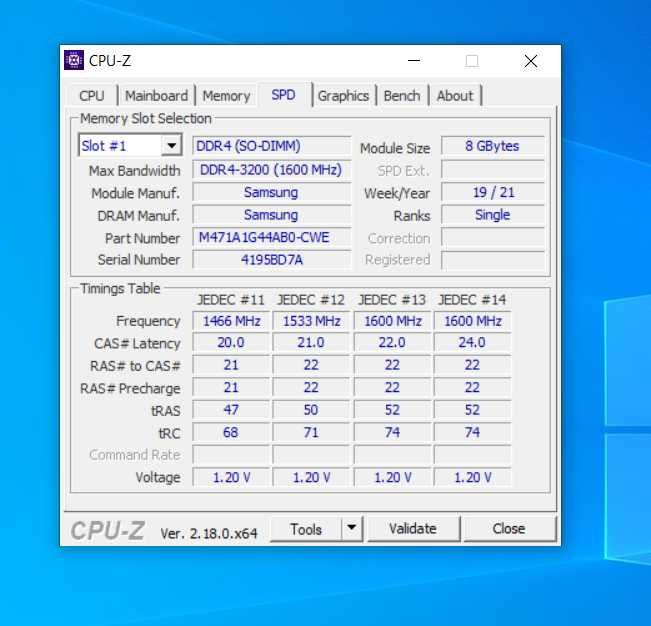This screenshot has width=651, height=626.
Task: Click the JEDEC #11 Voltage 1.20 V cell
Action: pyautogui.click(x=231, y=477)
